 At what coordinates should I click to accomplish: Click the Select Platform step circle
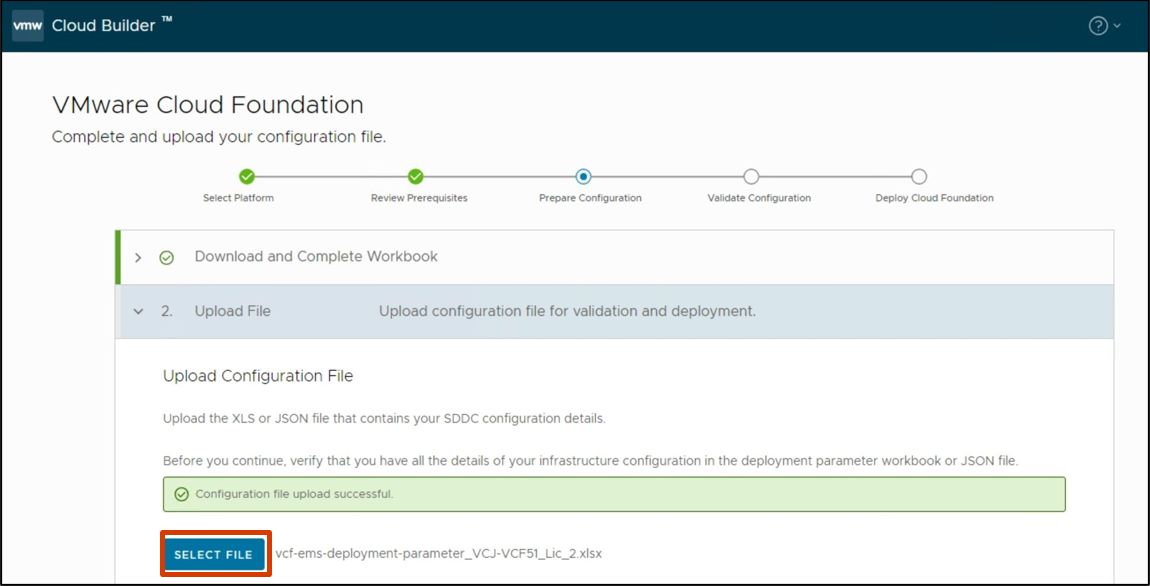coord(247,177)
